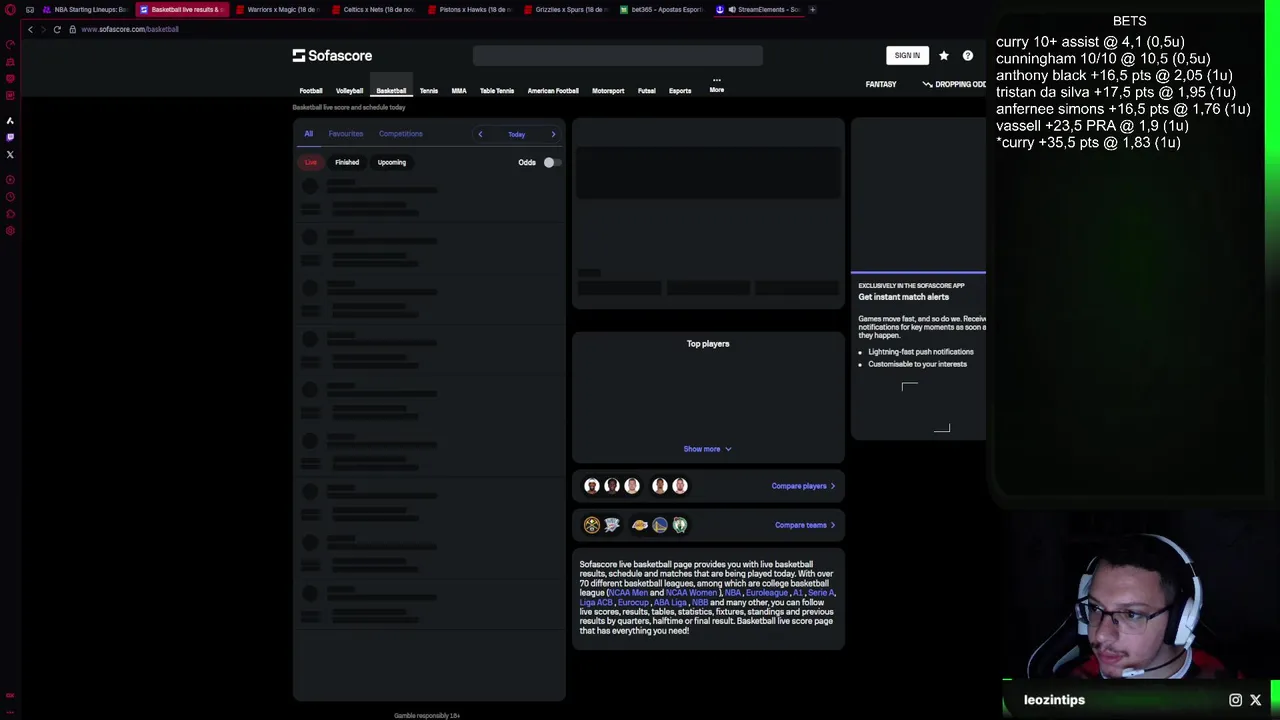The height and width of the screenshot is (720, 1280).
Task: Click the site lock icon in address bar
Action: 72,29
